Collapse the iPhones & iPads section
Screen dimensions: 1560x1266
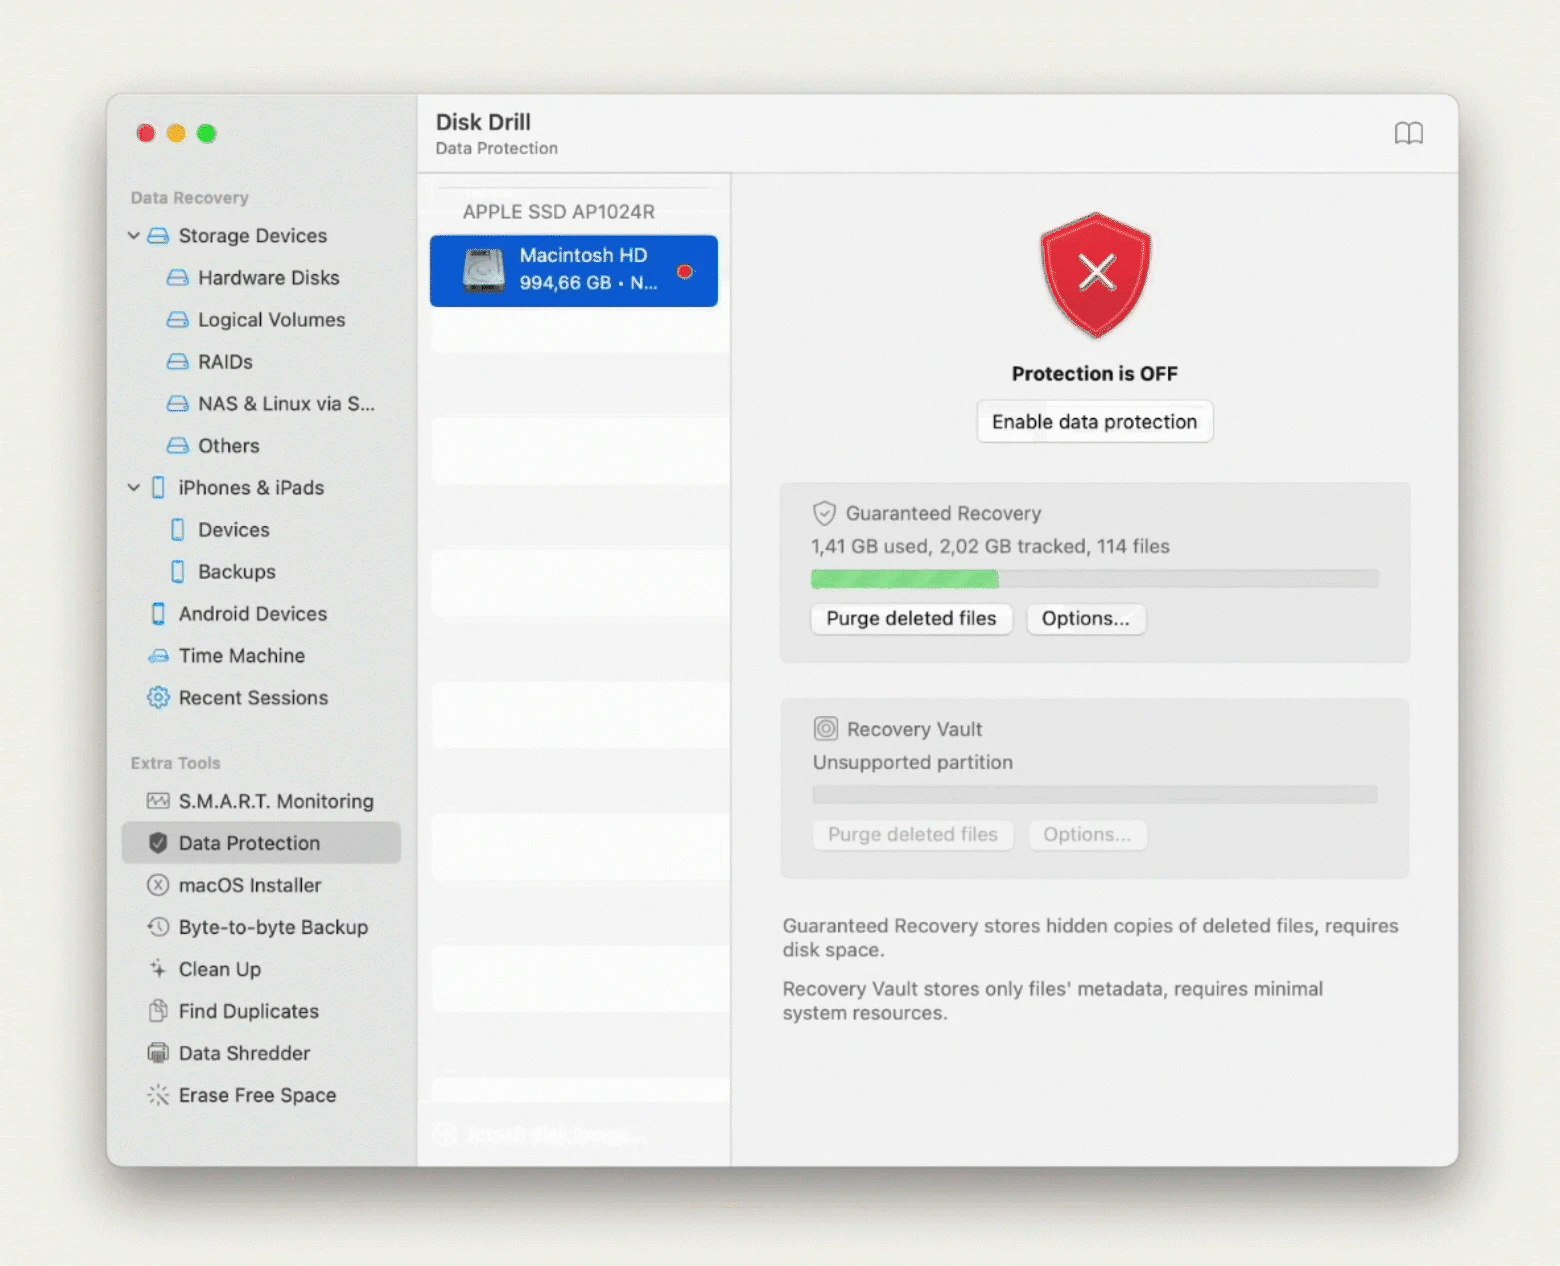point(133,488)
